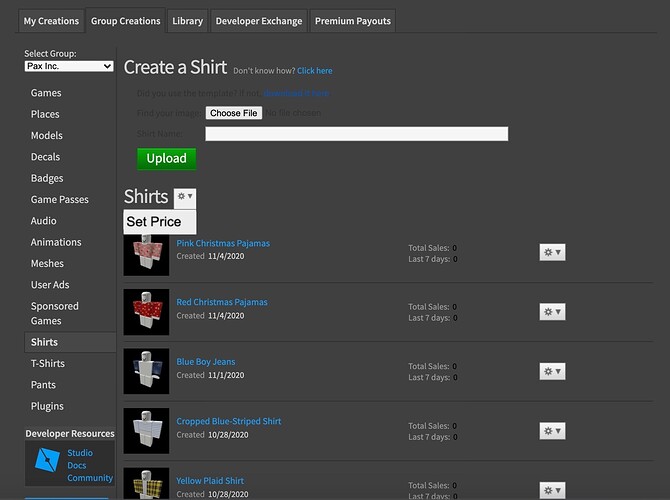Open Game Passes in the sidebar

59,199
